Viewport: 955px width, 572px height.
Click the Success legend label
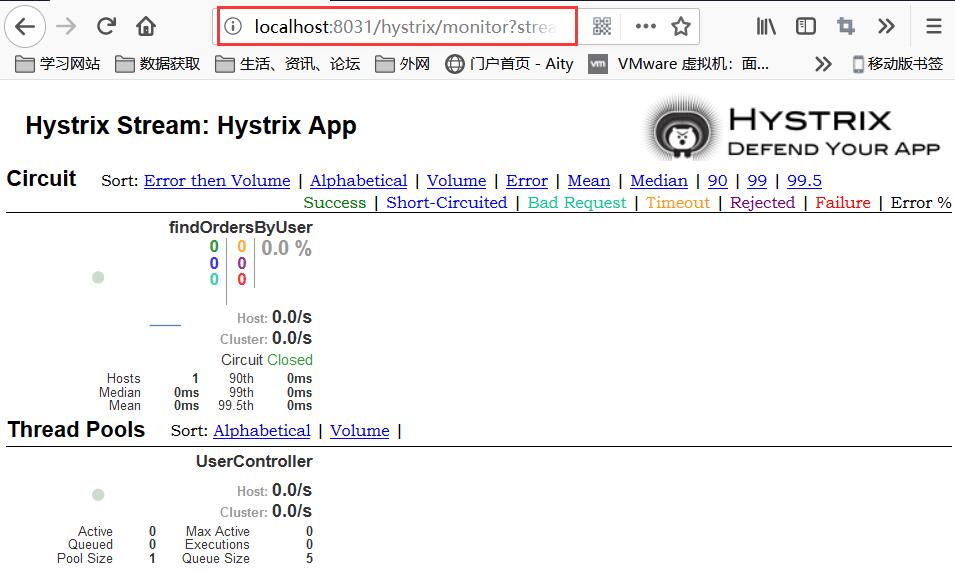point(334,202)
